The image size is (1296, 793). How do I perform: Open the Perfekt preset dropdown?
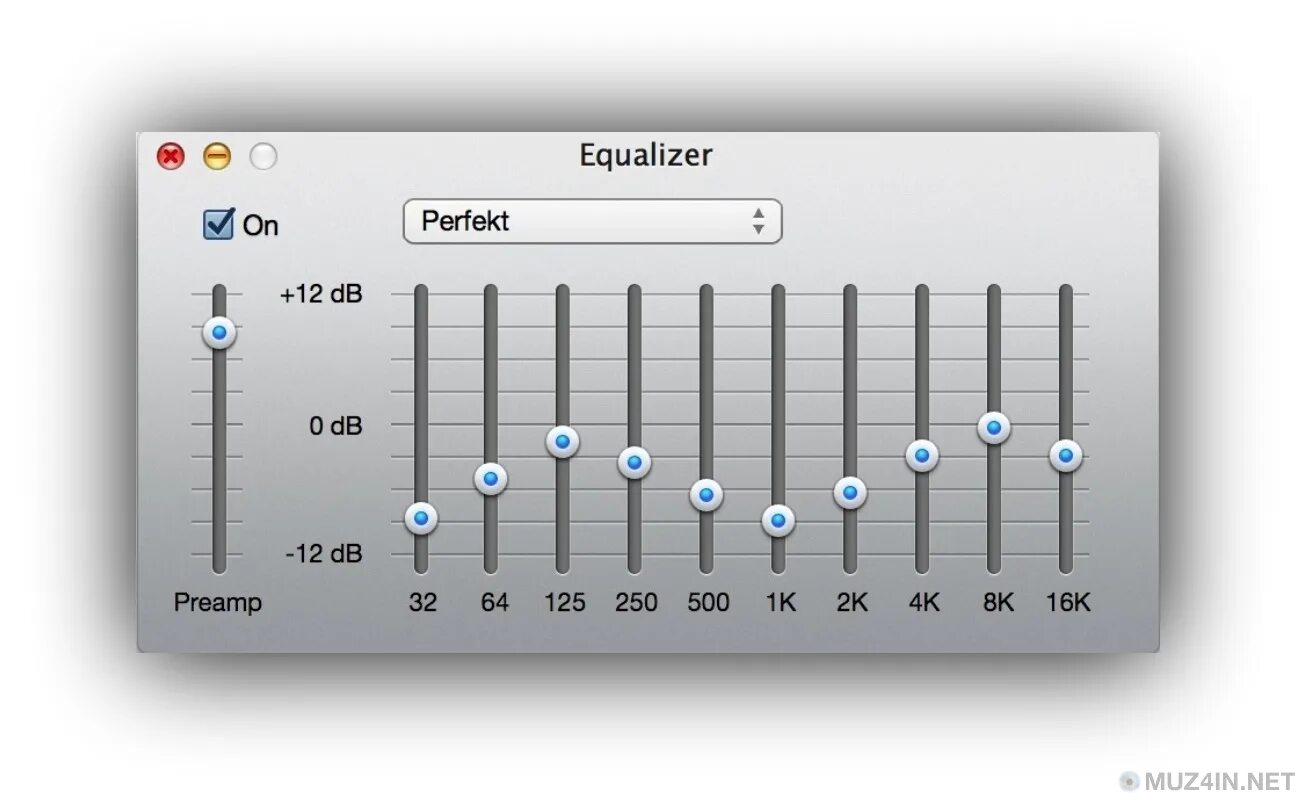coord(592,221)
